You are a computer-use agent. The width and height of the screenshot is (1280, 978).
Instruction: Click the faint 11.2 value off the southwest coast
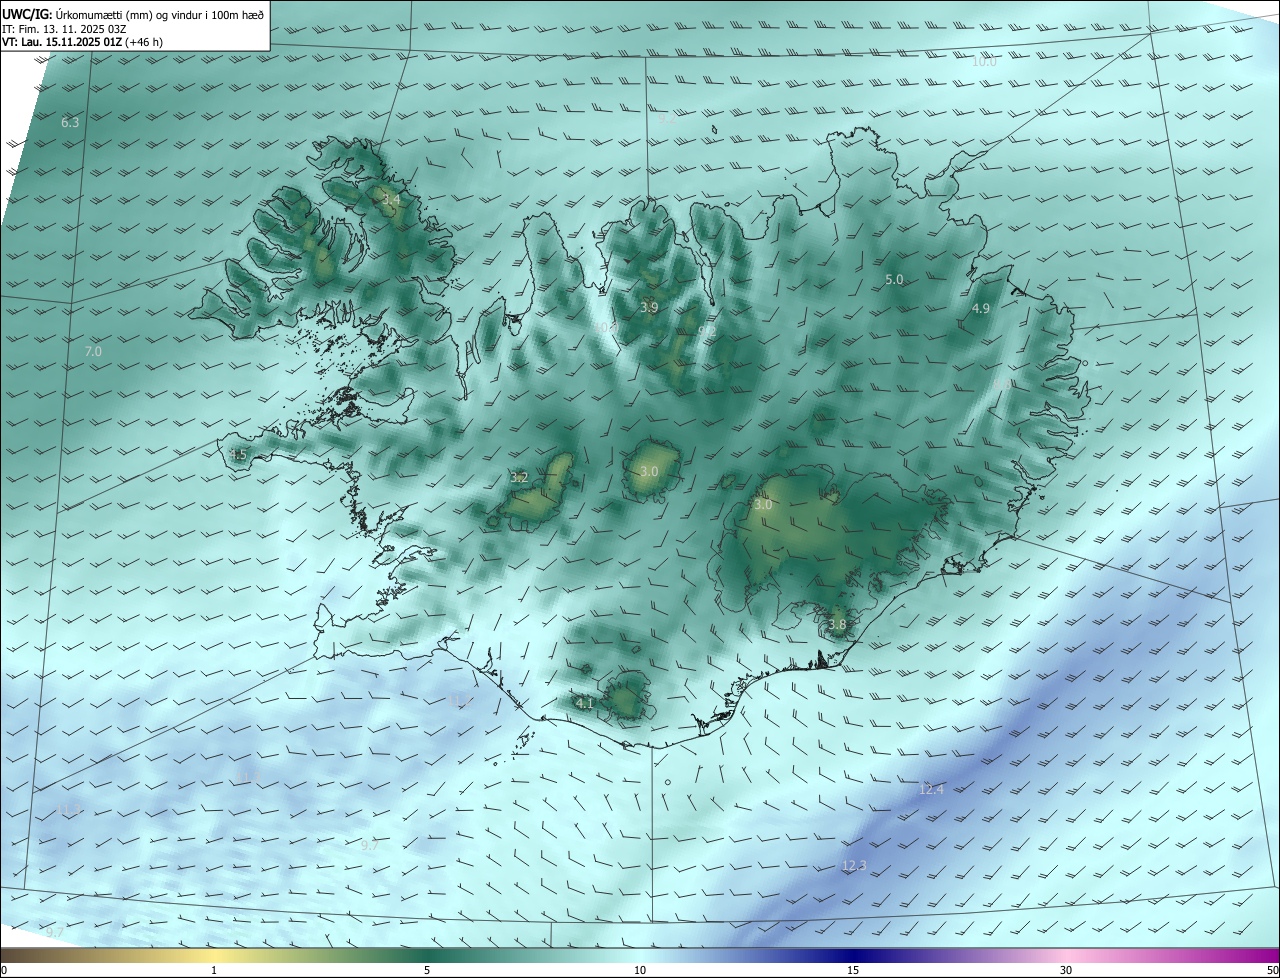click(461, 700)
